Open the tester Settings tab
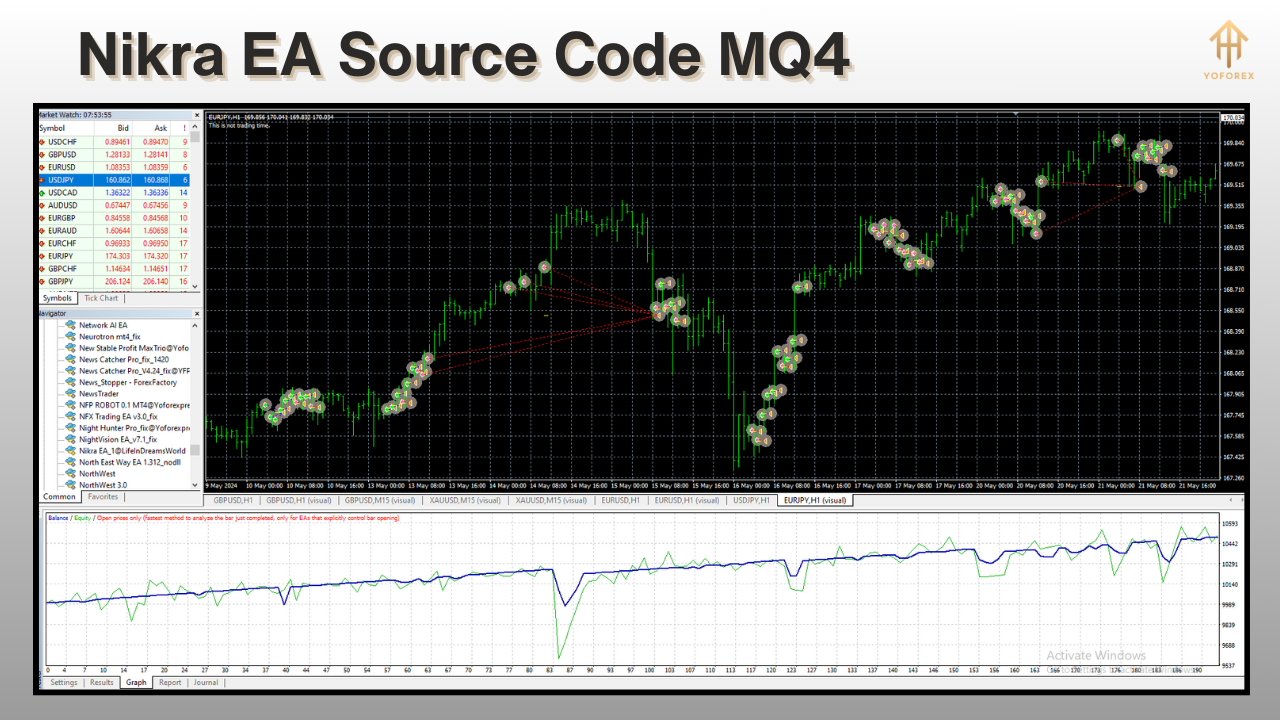Viewport: 1280px width, 720px height. point(64,683)
